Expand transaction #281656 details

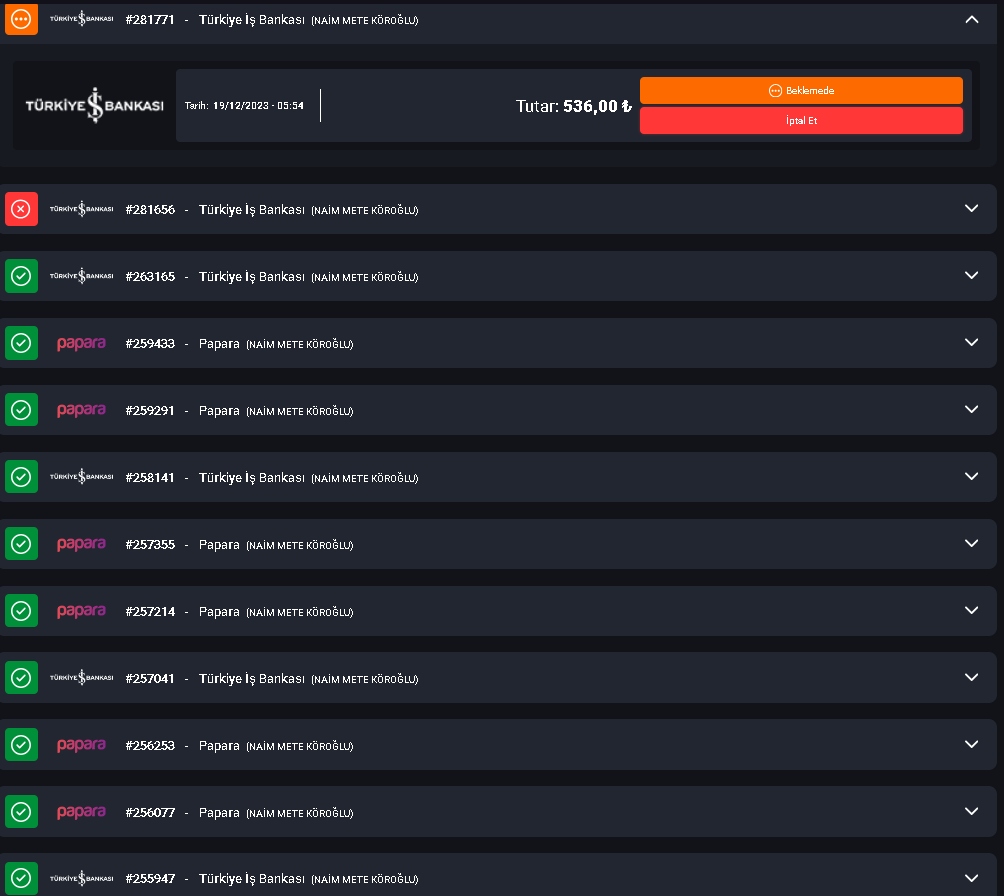pyautogui.click(x=971, y=208)
